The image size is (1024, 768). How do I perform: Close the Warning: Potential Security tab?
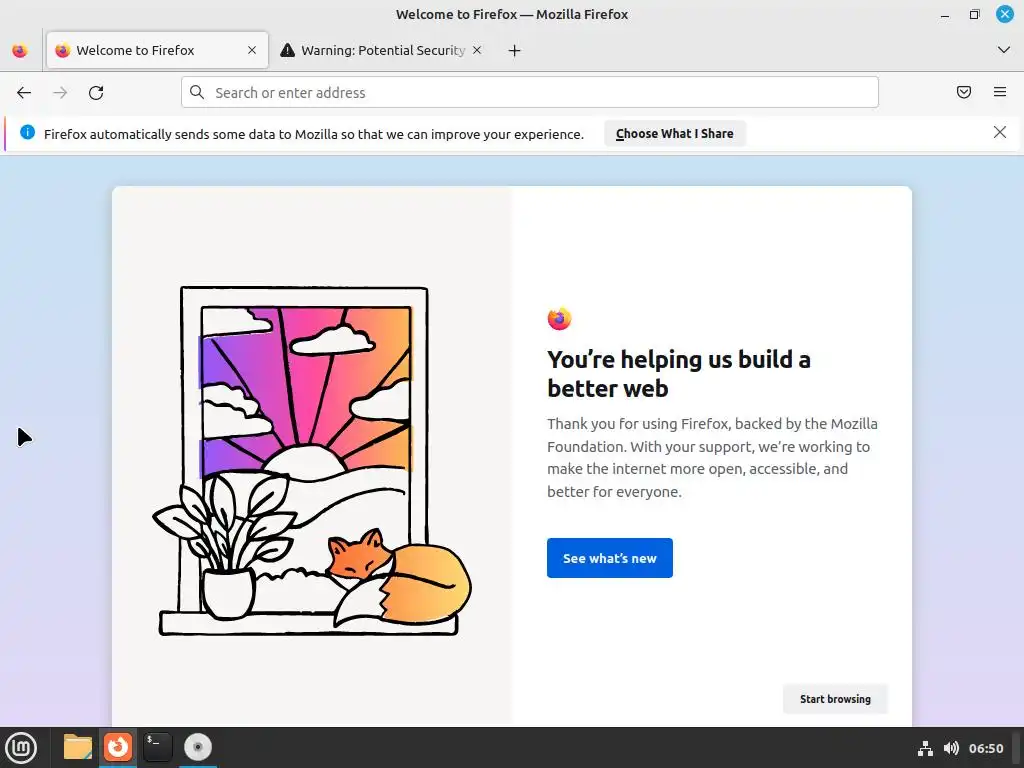(477, 50)
